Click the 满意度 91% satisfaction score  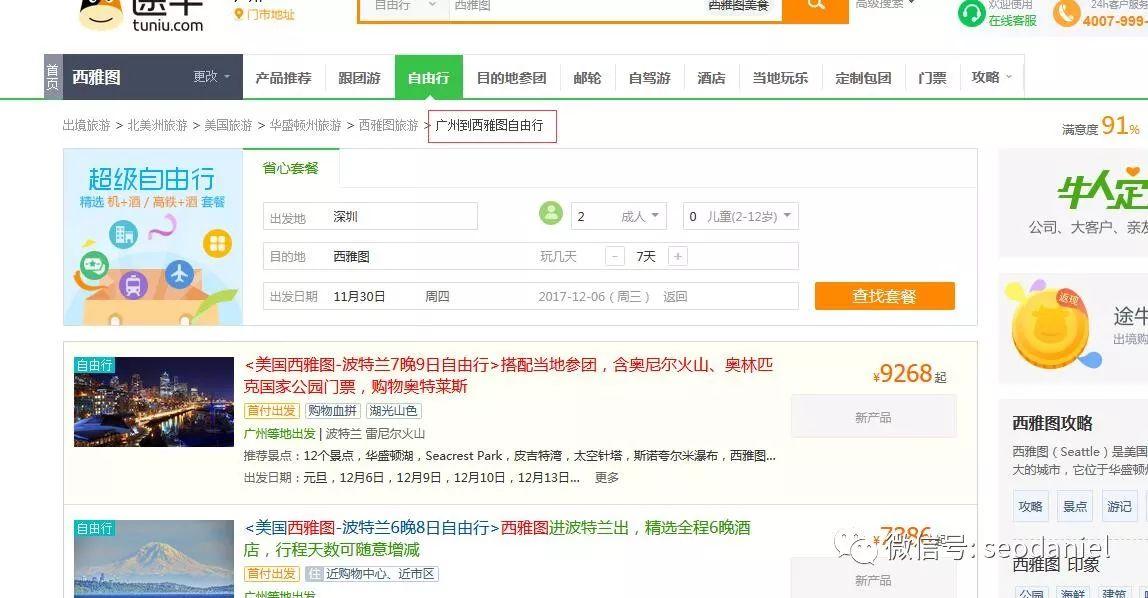coord(1101,127)
